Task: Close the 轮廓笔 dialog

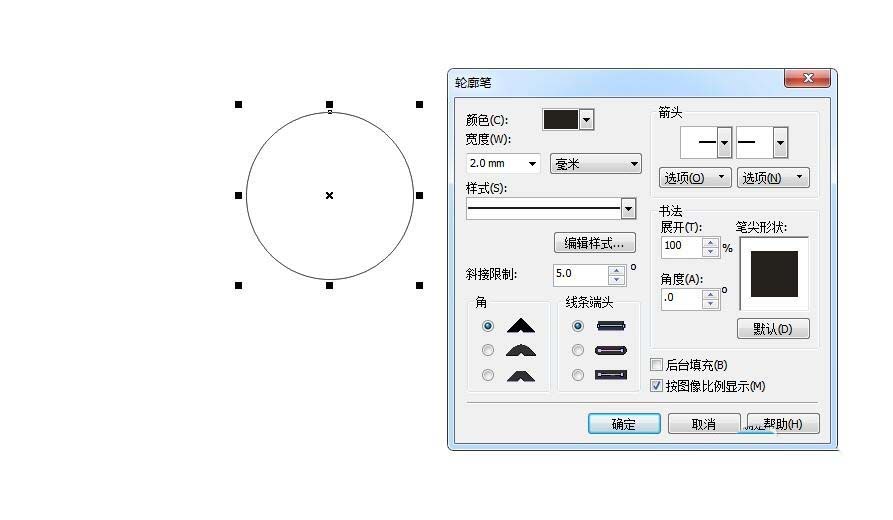Action: coord(808,78)
